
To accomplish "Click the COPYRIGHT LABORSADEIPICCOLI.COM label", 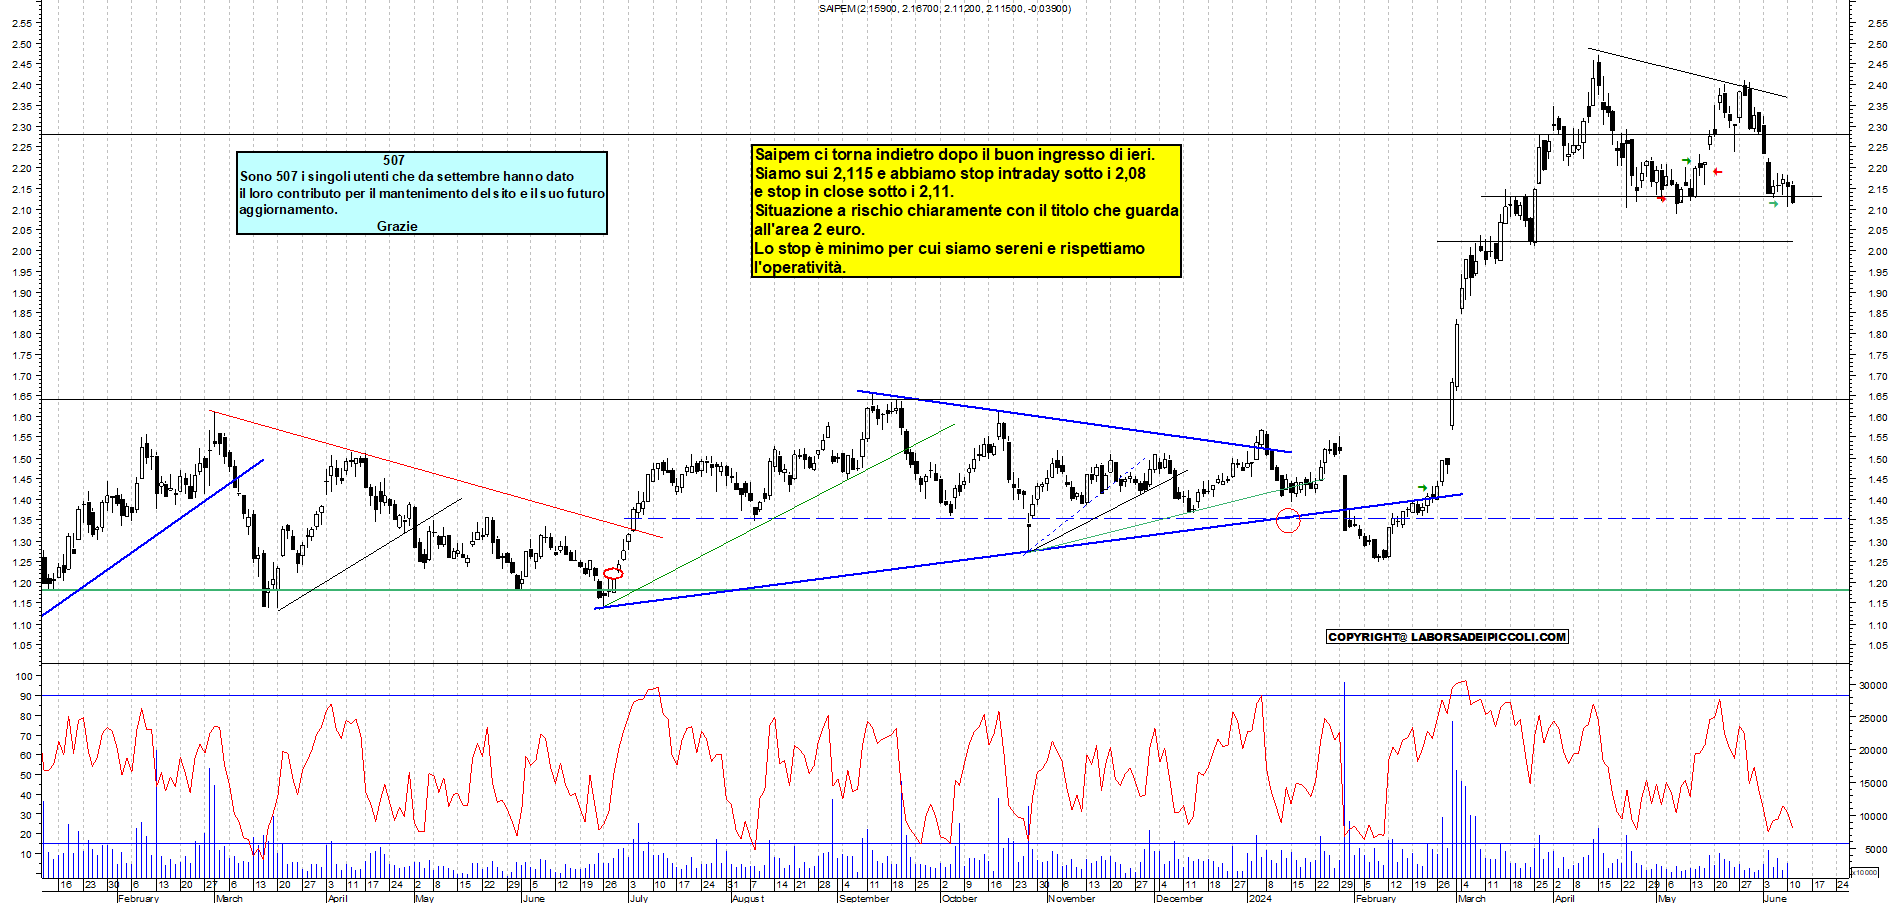I will point(1447,637).
